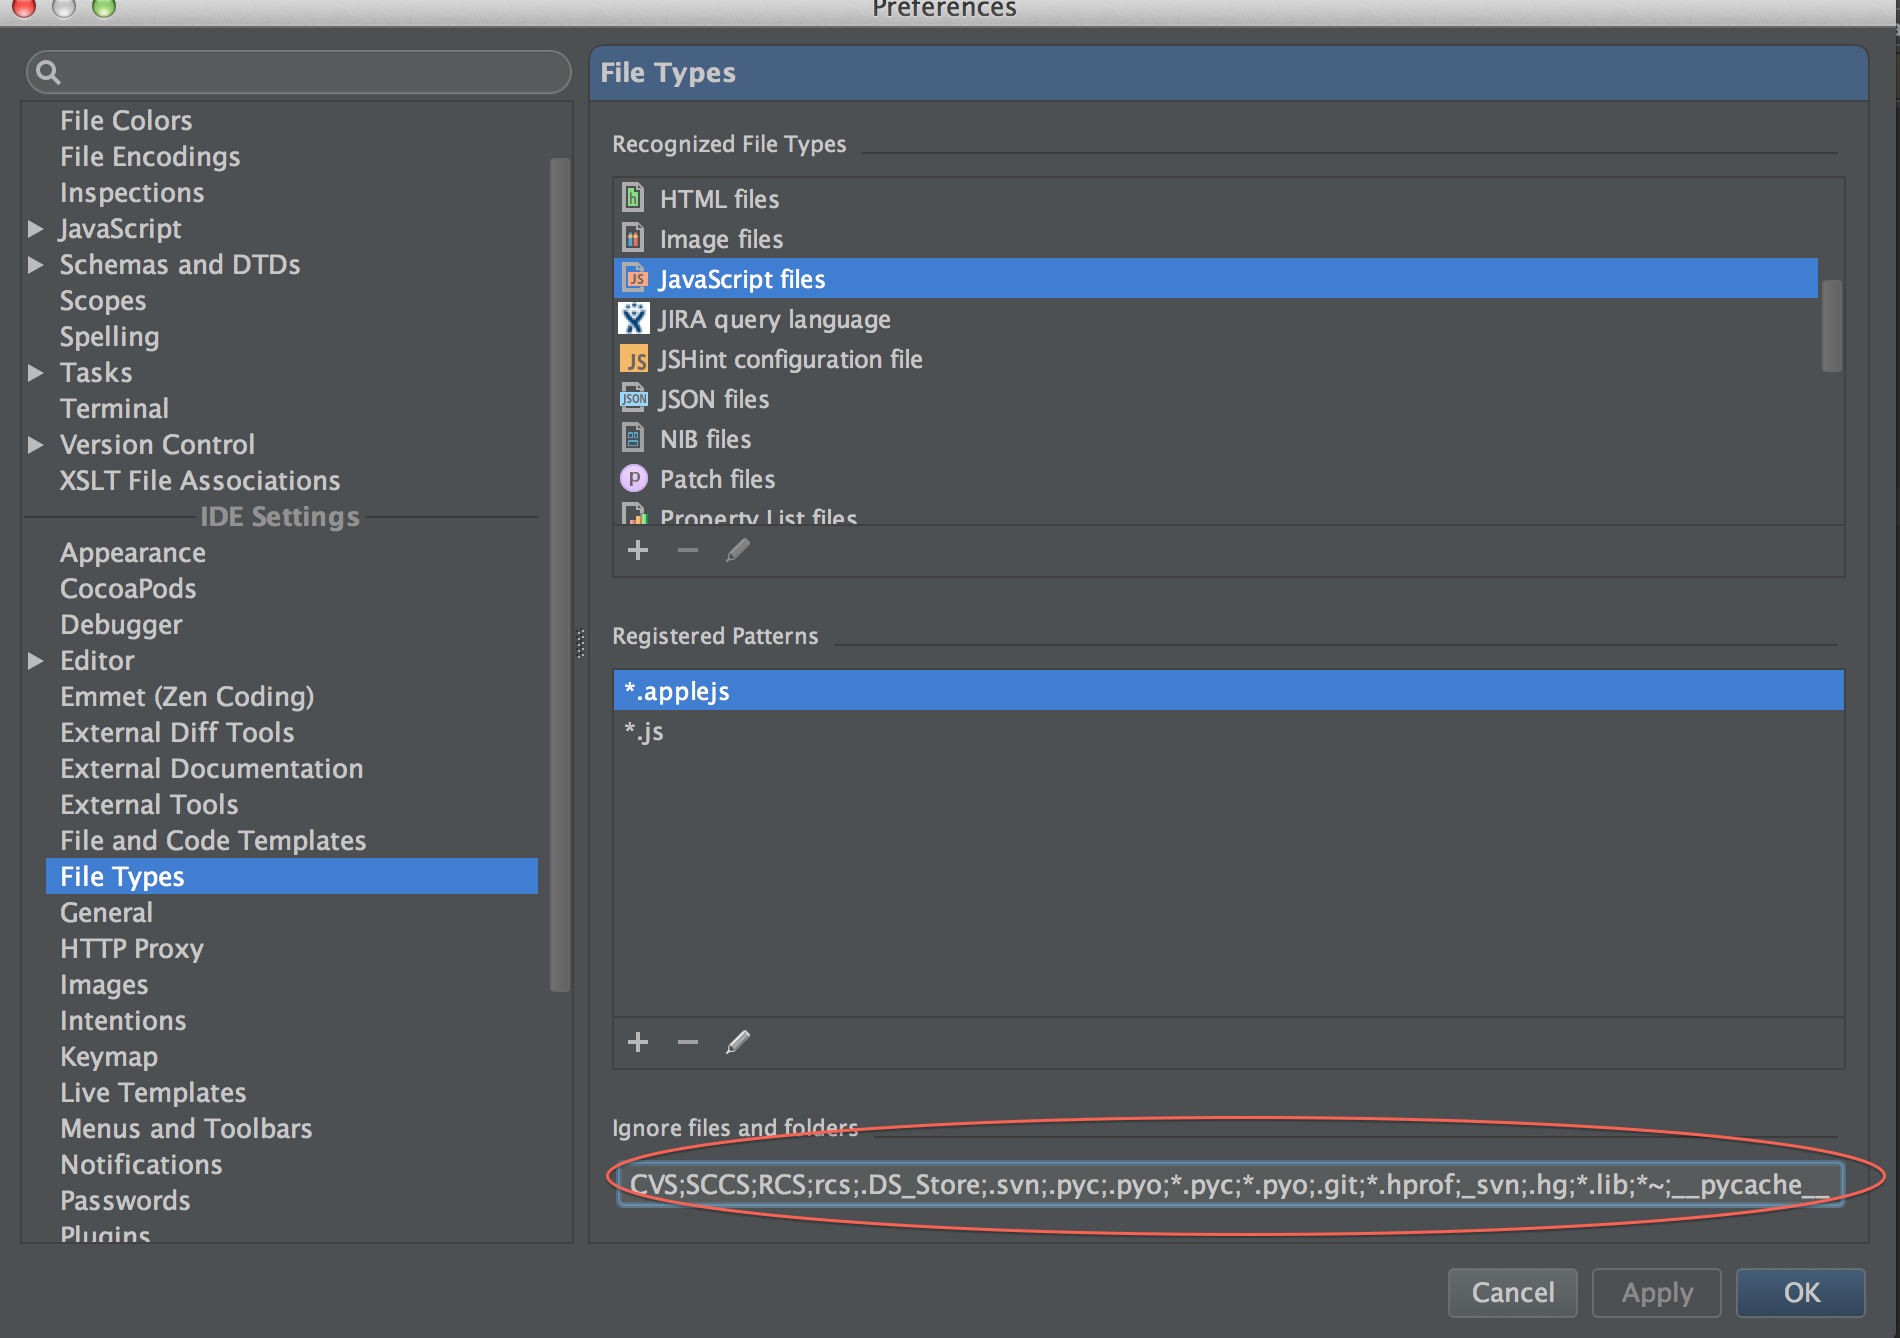
Task: Select Patch files type
Action: point(1215,479)
